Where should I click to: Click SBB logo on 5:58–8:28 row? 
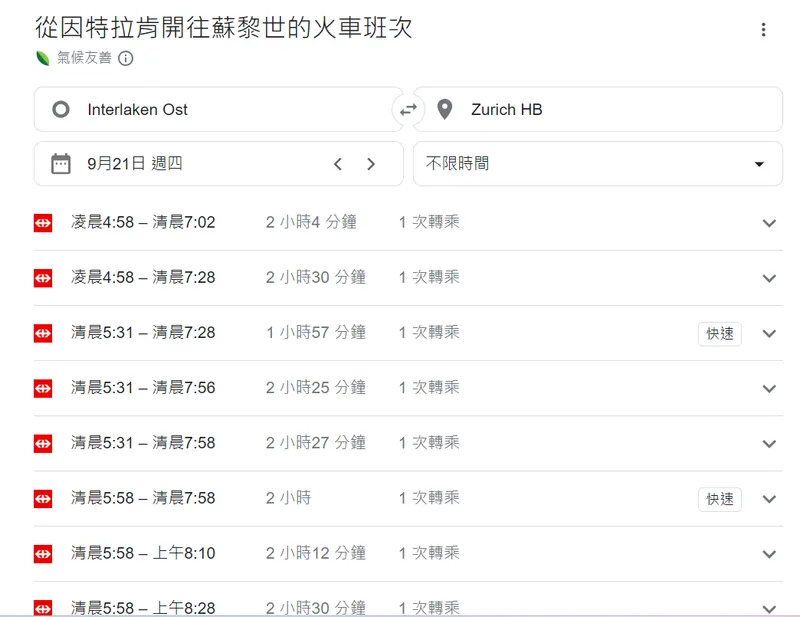click(43, 608)
